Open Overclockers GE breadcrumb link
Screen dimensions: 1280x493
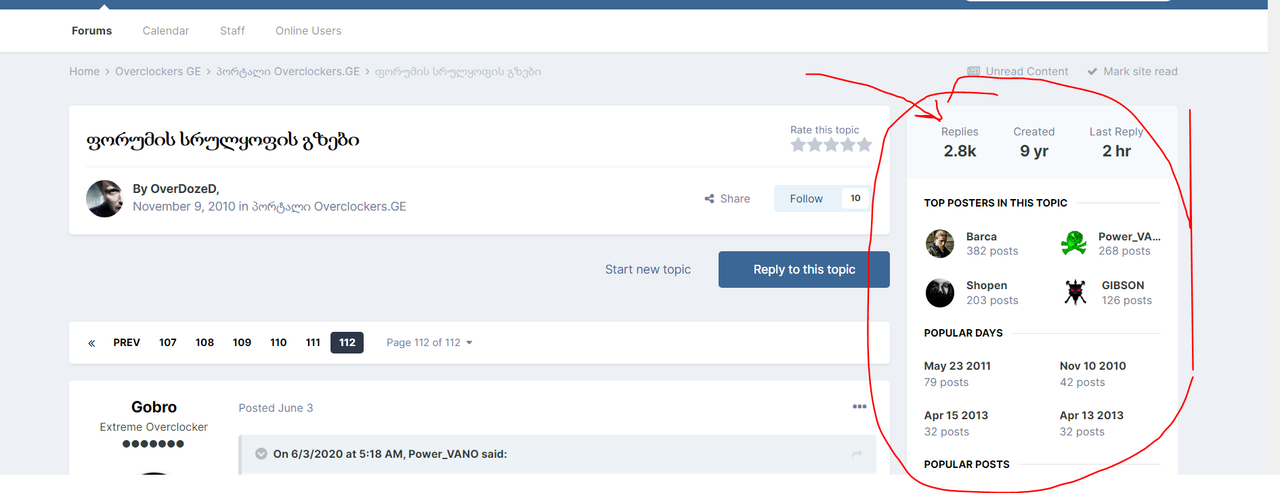[x=158, y=72]
